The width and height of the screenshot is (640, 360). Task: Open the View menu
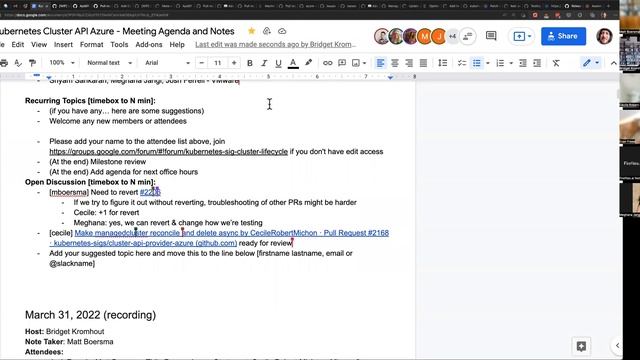[39, 44]
